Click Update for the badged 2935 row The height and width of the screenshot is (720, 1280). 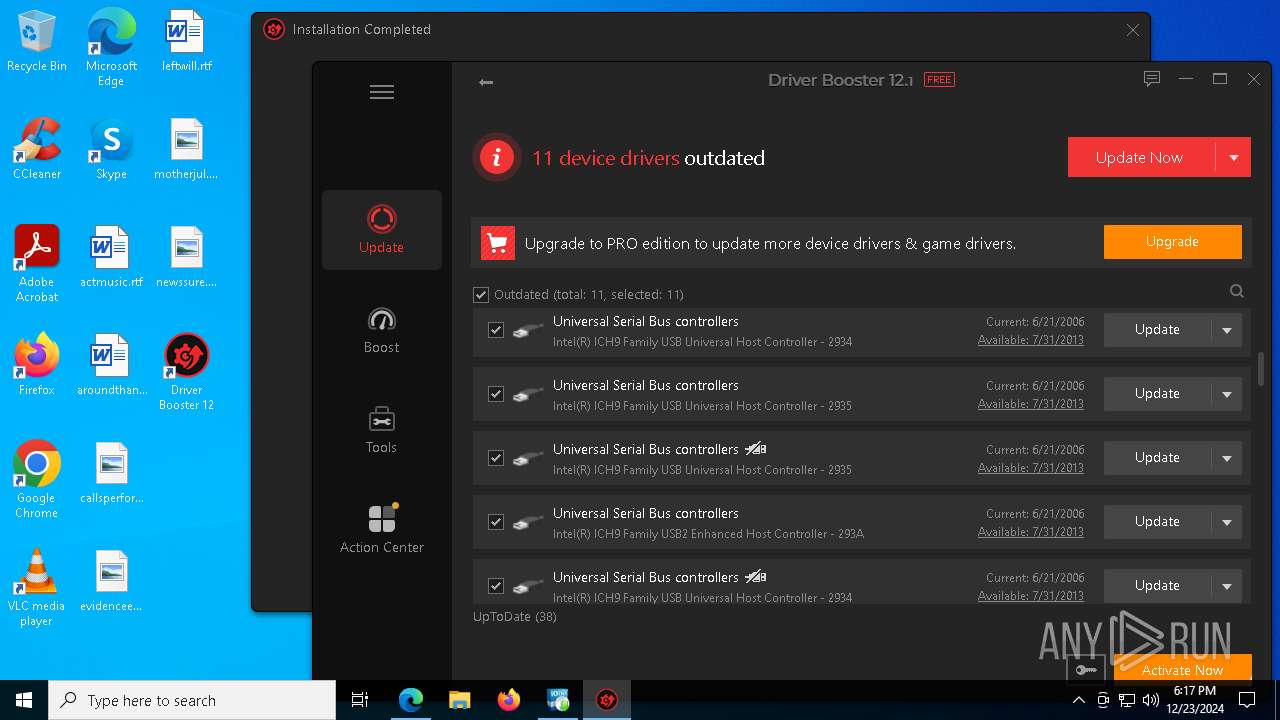1157,458
